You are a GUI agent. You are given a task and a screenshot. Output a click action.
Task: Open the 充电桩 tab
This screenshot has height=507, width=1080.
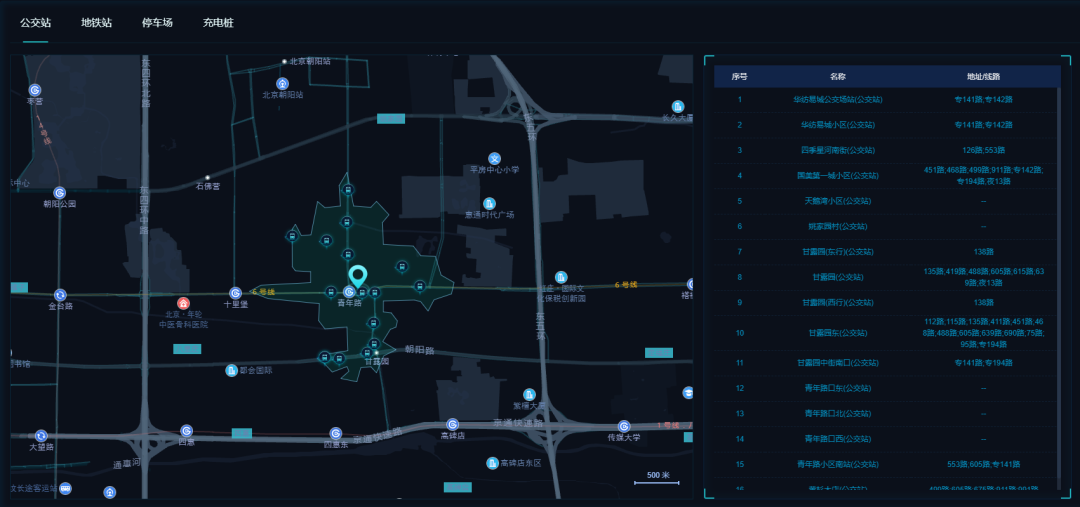click(x=218, y=22)
